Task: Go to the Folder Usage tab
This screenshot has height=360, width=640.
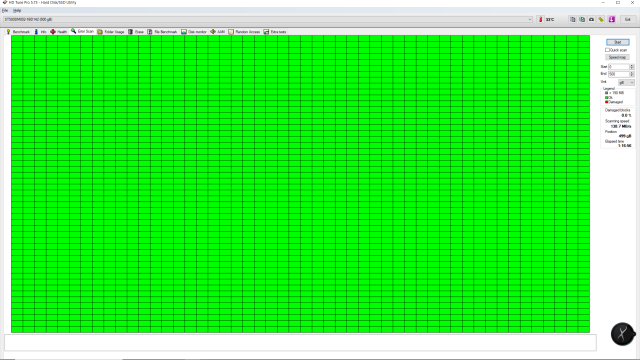Action: (111, 31)
